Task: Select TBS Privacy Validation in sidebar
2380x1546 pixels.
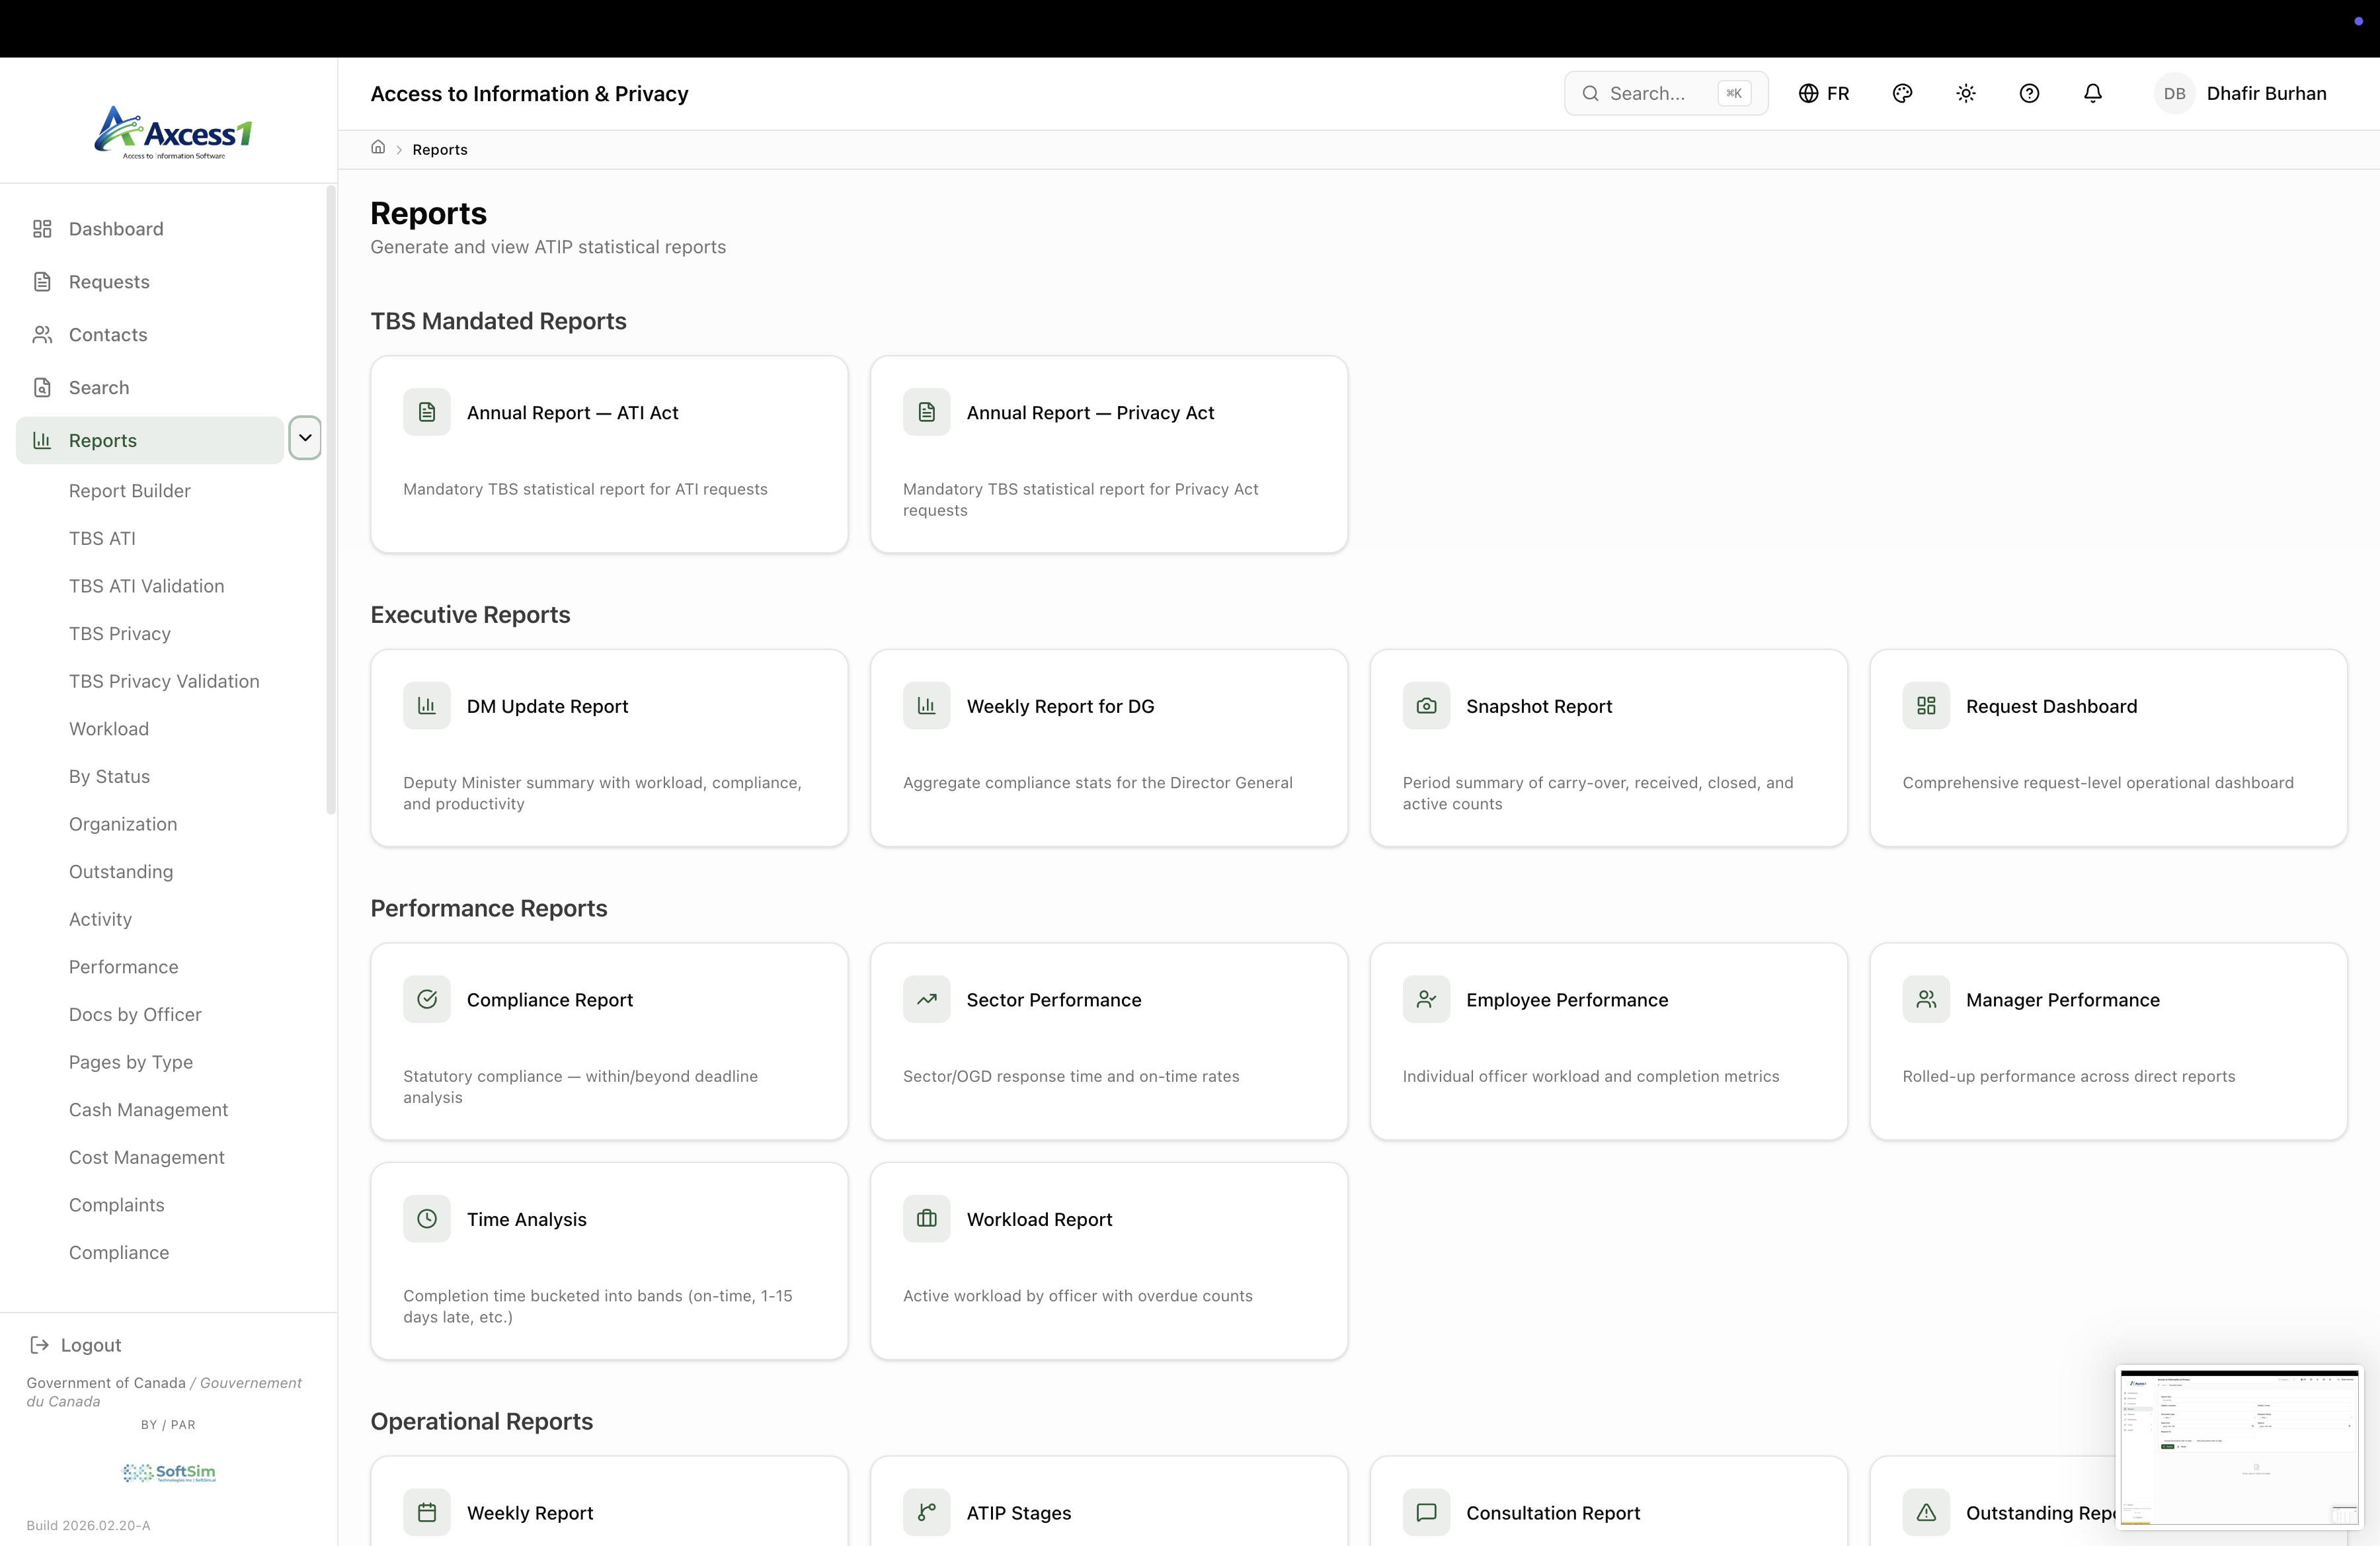Action: (x=164, y=680)
